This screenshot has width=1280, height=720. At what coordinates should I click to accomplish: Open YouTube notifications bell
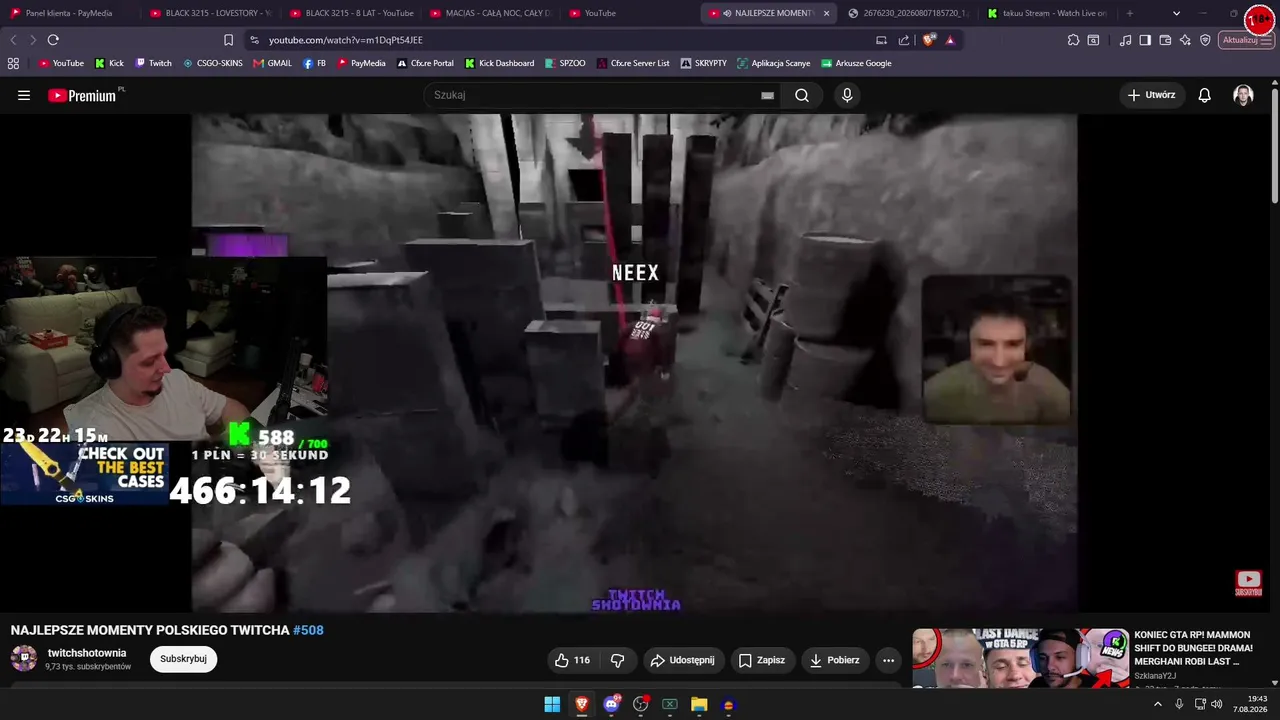(1205, 95)
